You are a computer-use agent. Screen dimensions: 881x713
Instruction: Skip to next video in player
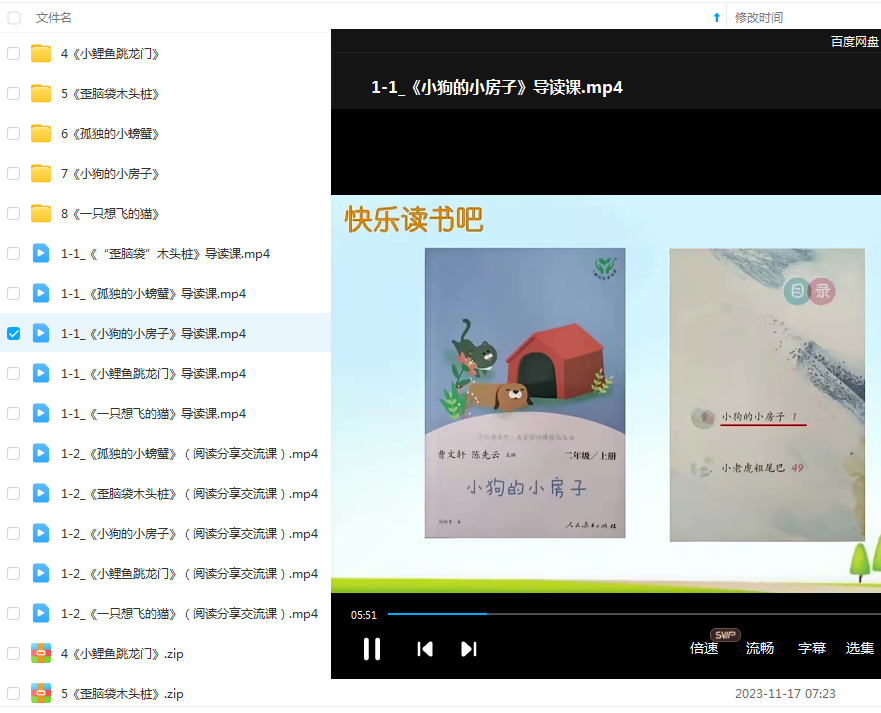[x=469, y=649]
